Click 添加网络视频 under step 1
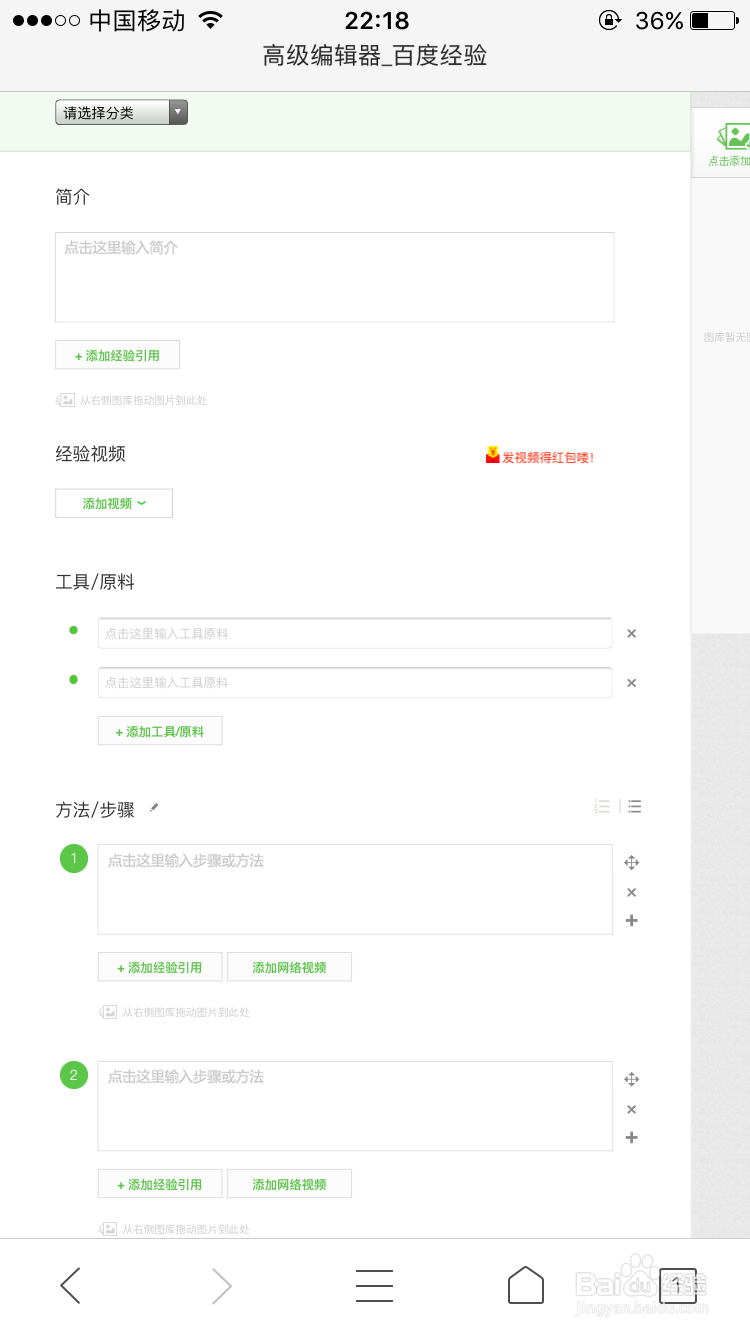Image resolution: width=750 pixels, height=1334 pixels. (x=289, y=967)
